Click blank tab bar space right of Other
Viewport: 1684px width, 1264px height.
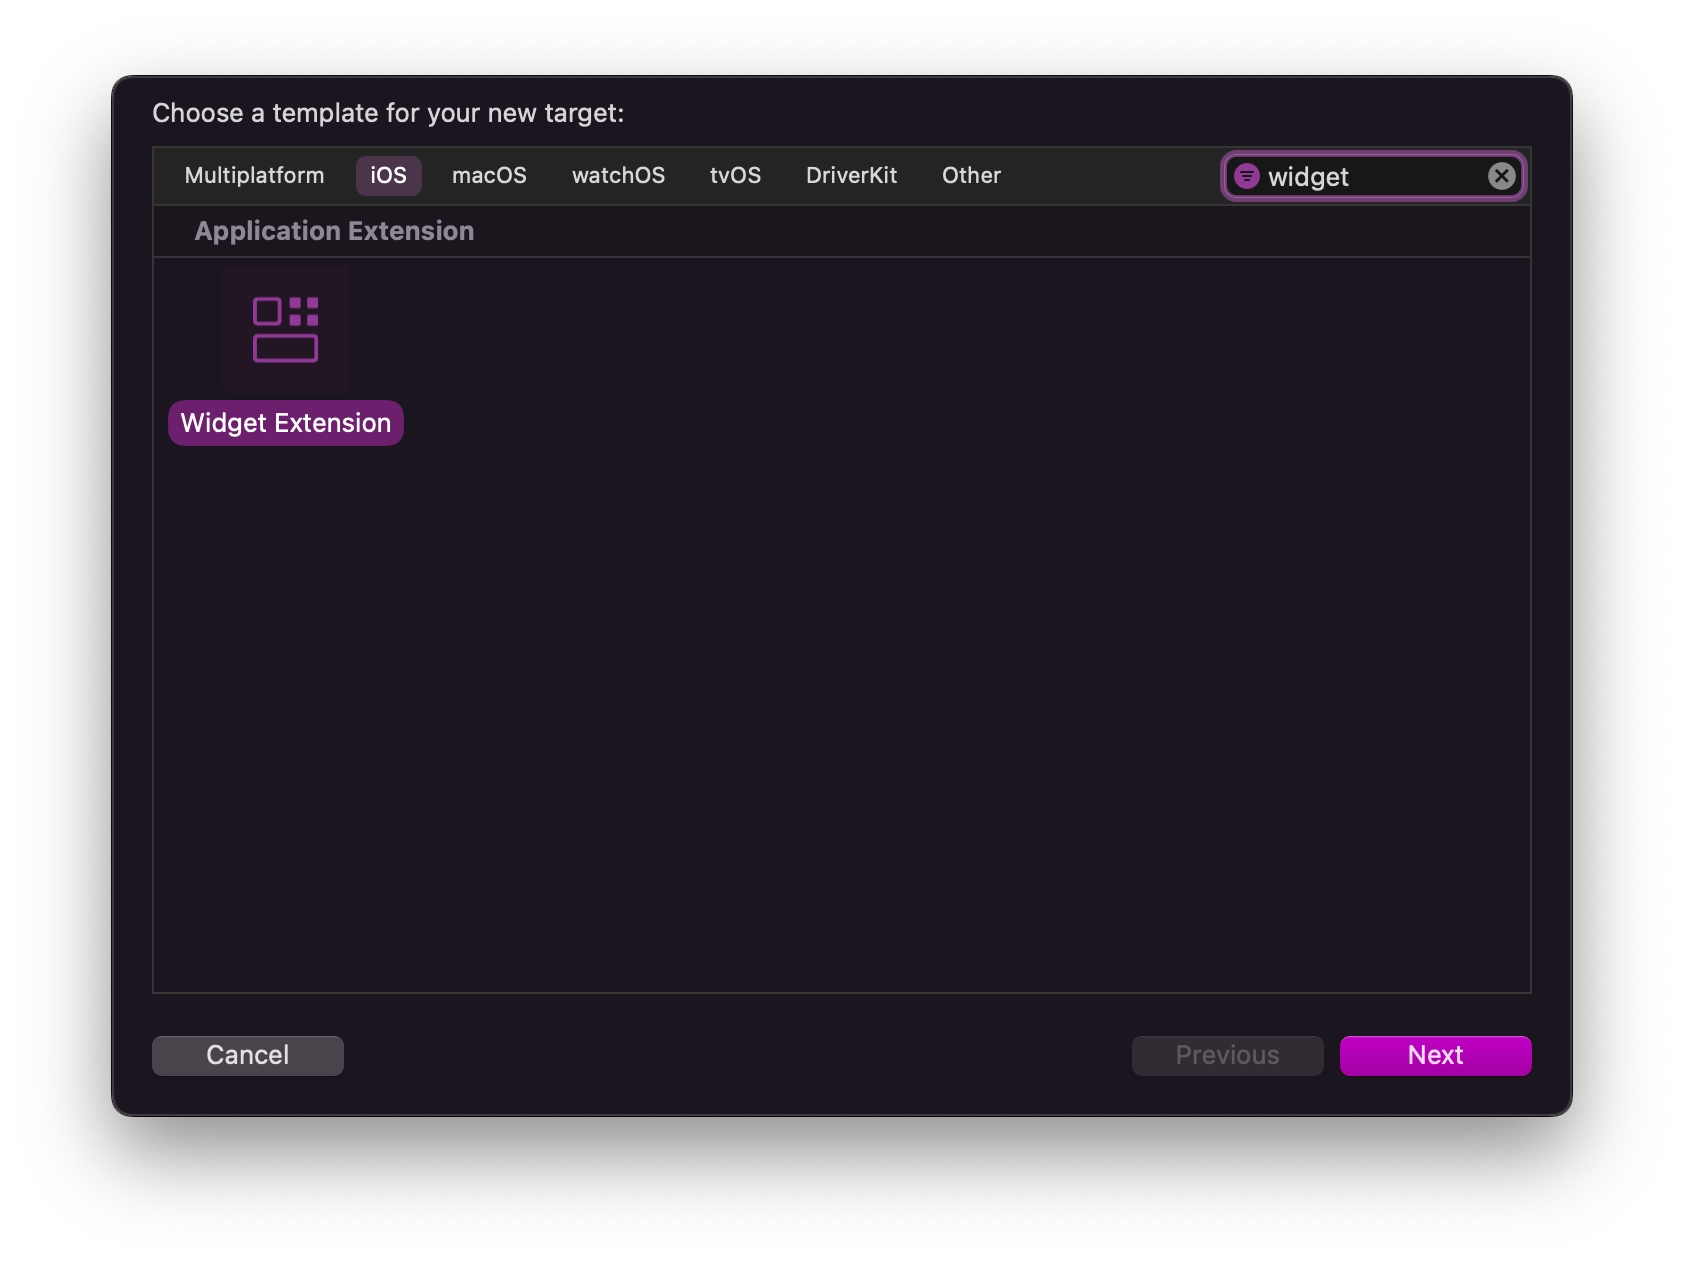point(1110,176)
